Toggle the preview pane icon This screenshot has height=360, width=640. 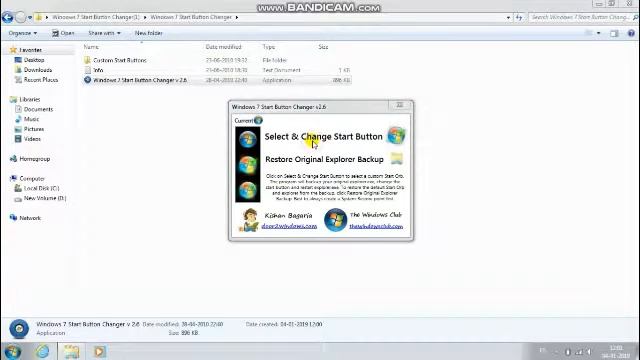pos(614,33)
